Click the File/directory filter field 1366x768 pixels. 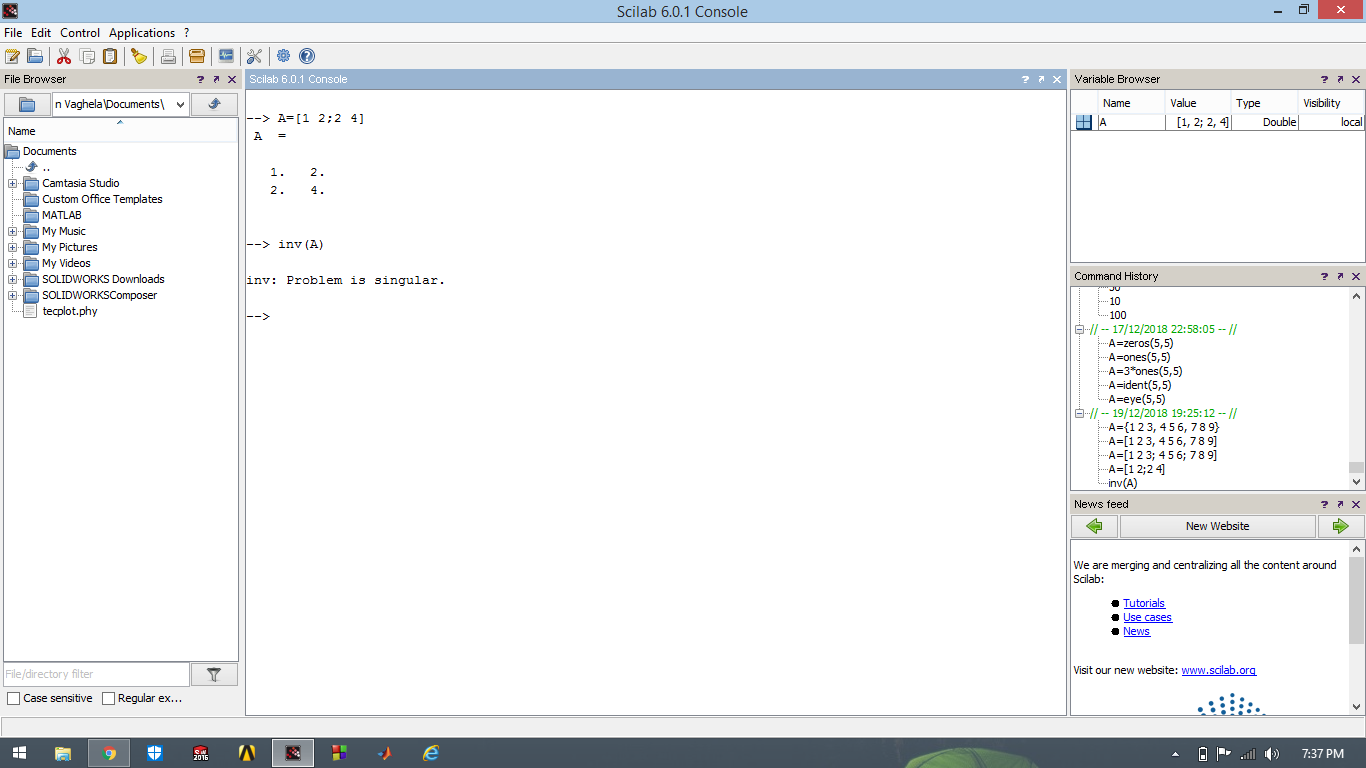pyautogui.click(x=96, y=674)
